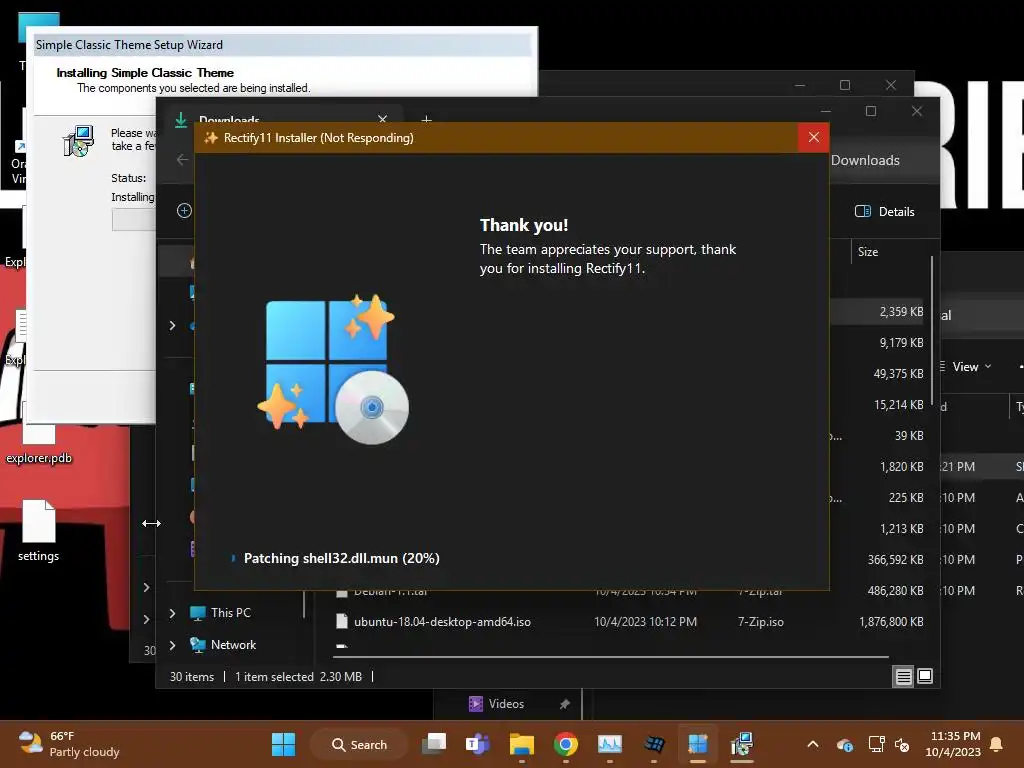Sort by the Size column header
1024x768 pixels.
tap(868, 251)
